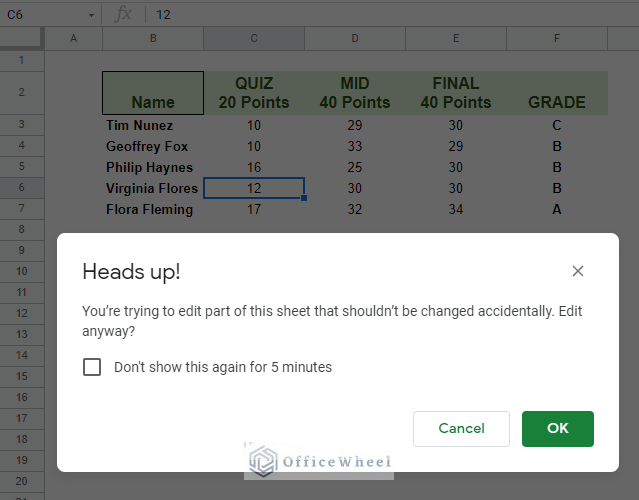Select column D header
Screen dimensions: 639x500
tap(355, 38)
